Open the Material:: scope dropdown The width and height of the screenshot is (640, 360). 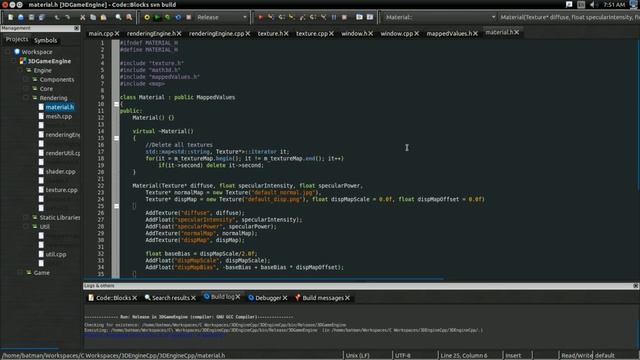tap(440, 17)
